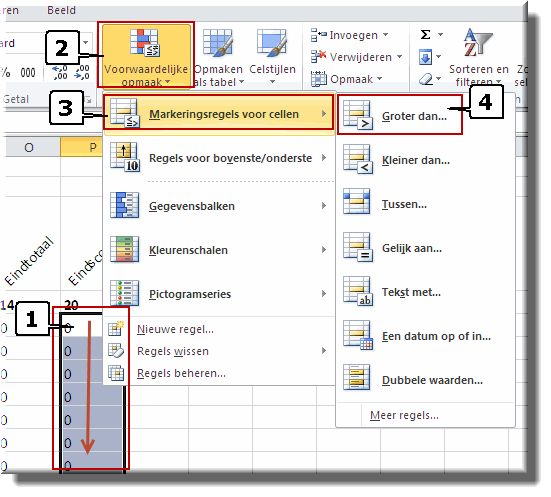This screenshot has height=497, width=551.
Task: Open the Pictogramseries submenu
Action: pos(219,293)
